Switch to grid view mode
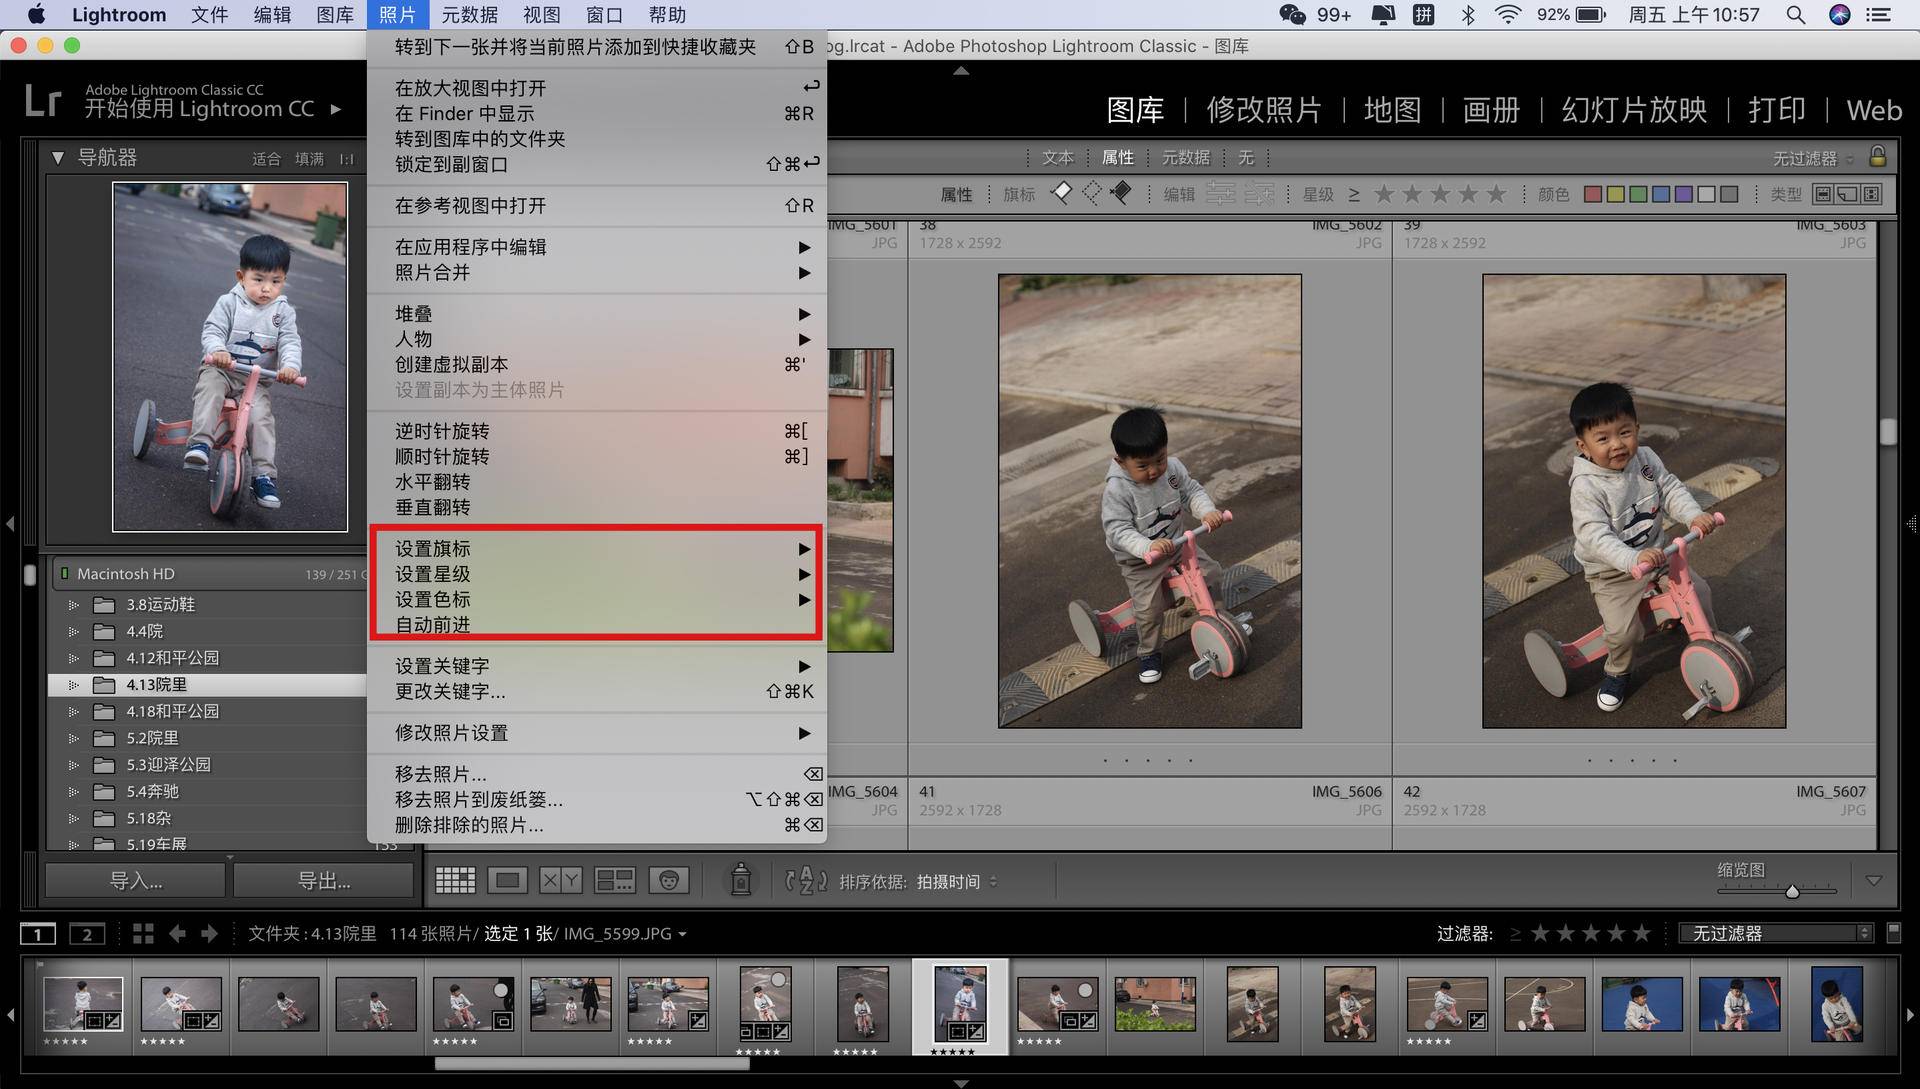 coord(455,880)
